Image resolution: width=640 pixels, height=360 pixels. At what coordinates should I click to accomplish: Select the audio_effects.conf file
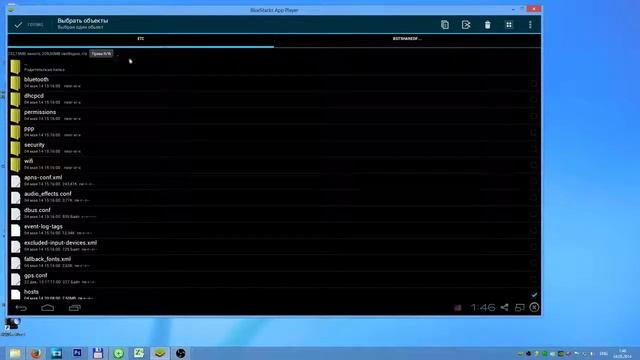click(274, 197)
